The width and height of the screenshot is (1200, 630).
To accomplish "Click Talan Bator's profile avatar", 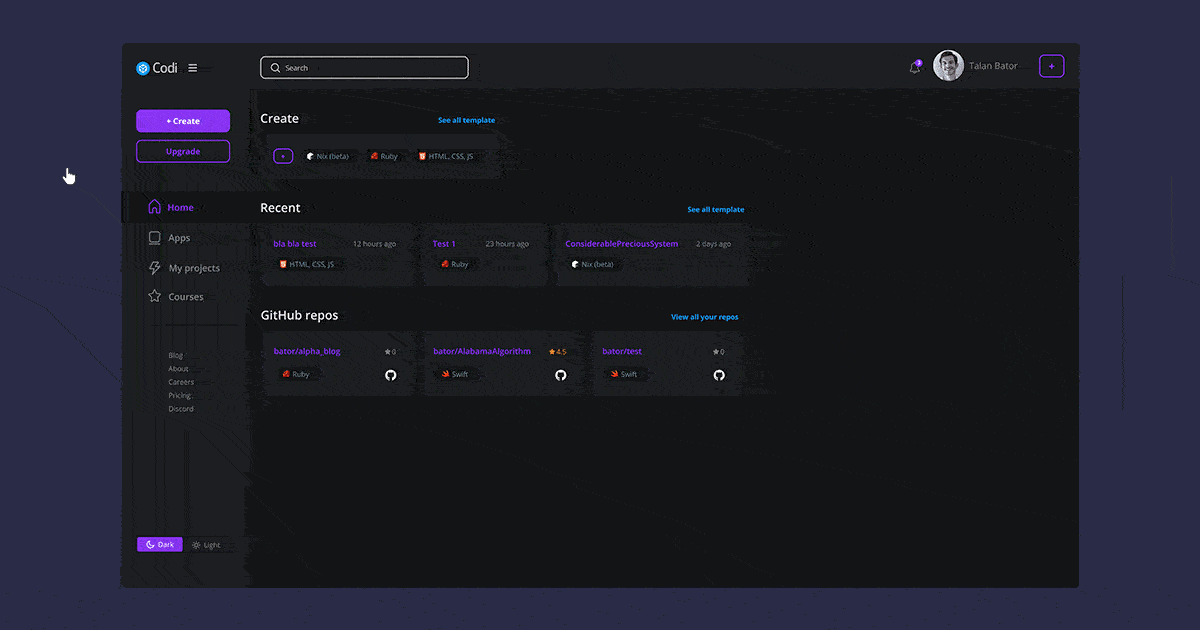I will [948, 66].
